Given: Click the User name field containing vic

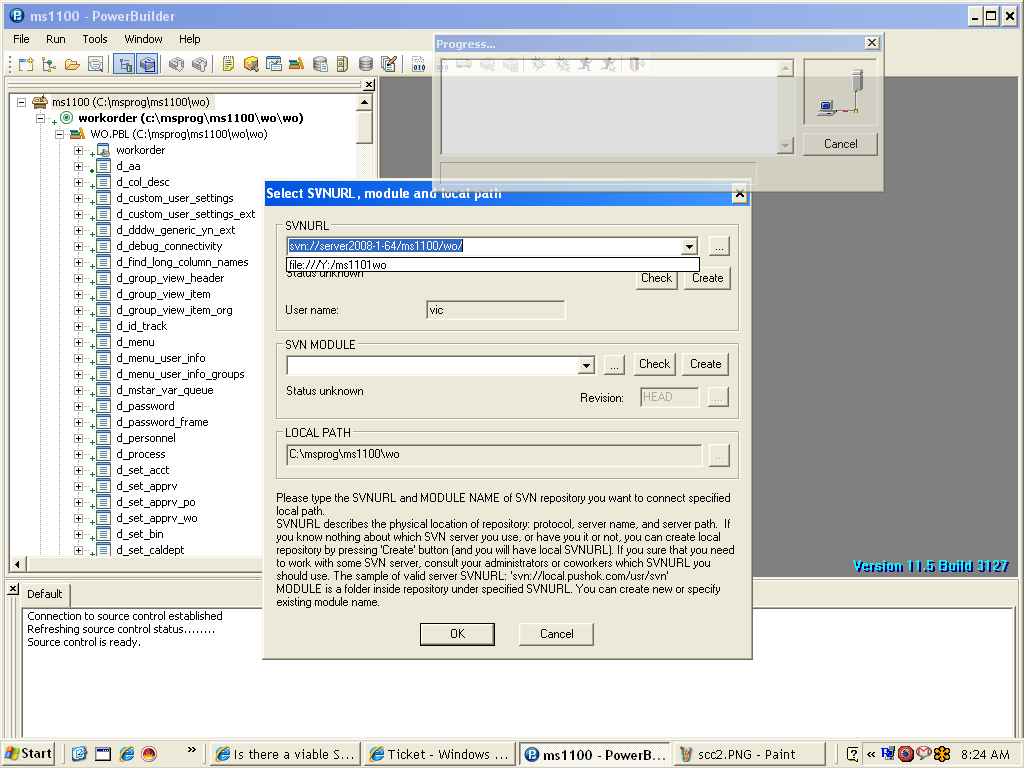Looking at the screenshot, I should [496, 310].
